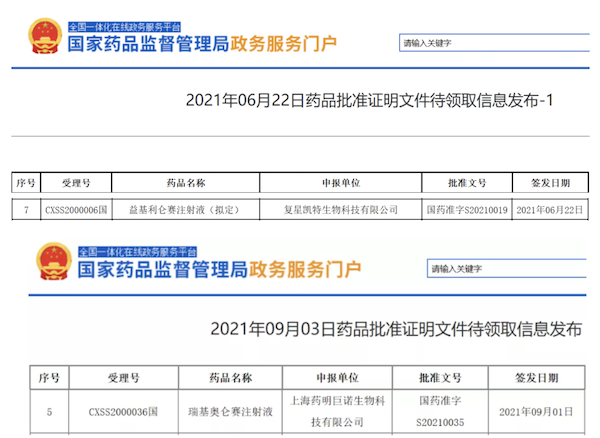Select the cell CXSS2000006国
The width and height of the screenshot is (600, 438).
coord(76,210)
